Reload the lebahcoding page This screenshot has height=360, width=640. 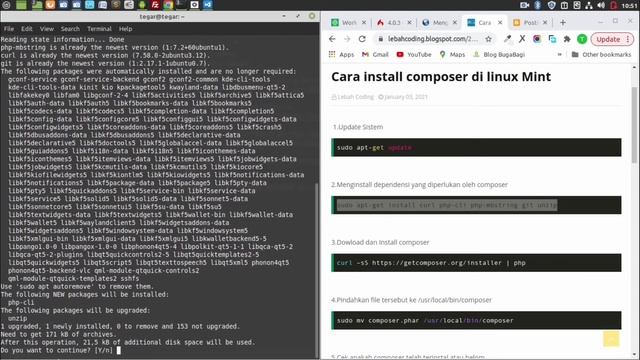coord(362,39)
